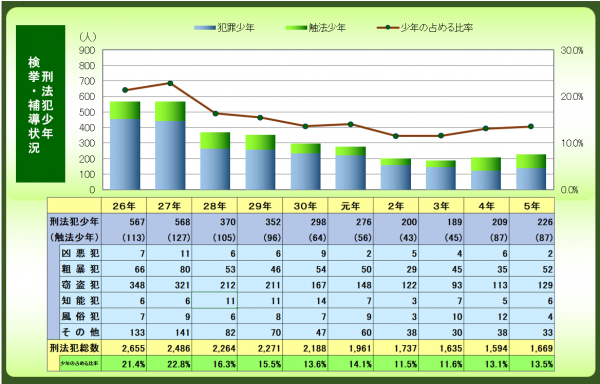Select the 刑法犯総数 row label
Image resolution: width=600 pixels, height=384 pixels.
tap(75, 348)
